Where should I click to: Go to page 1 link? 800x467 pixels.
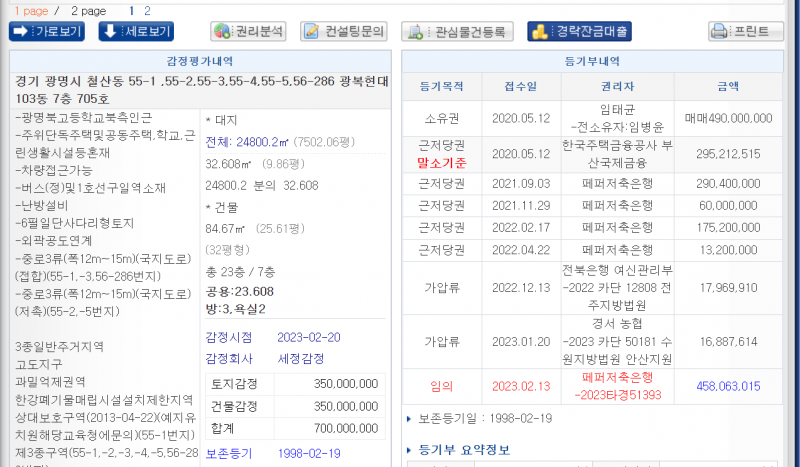(x=131, y=11)
